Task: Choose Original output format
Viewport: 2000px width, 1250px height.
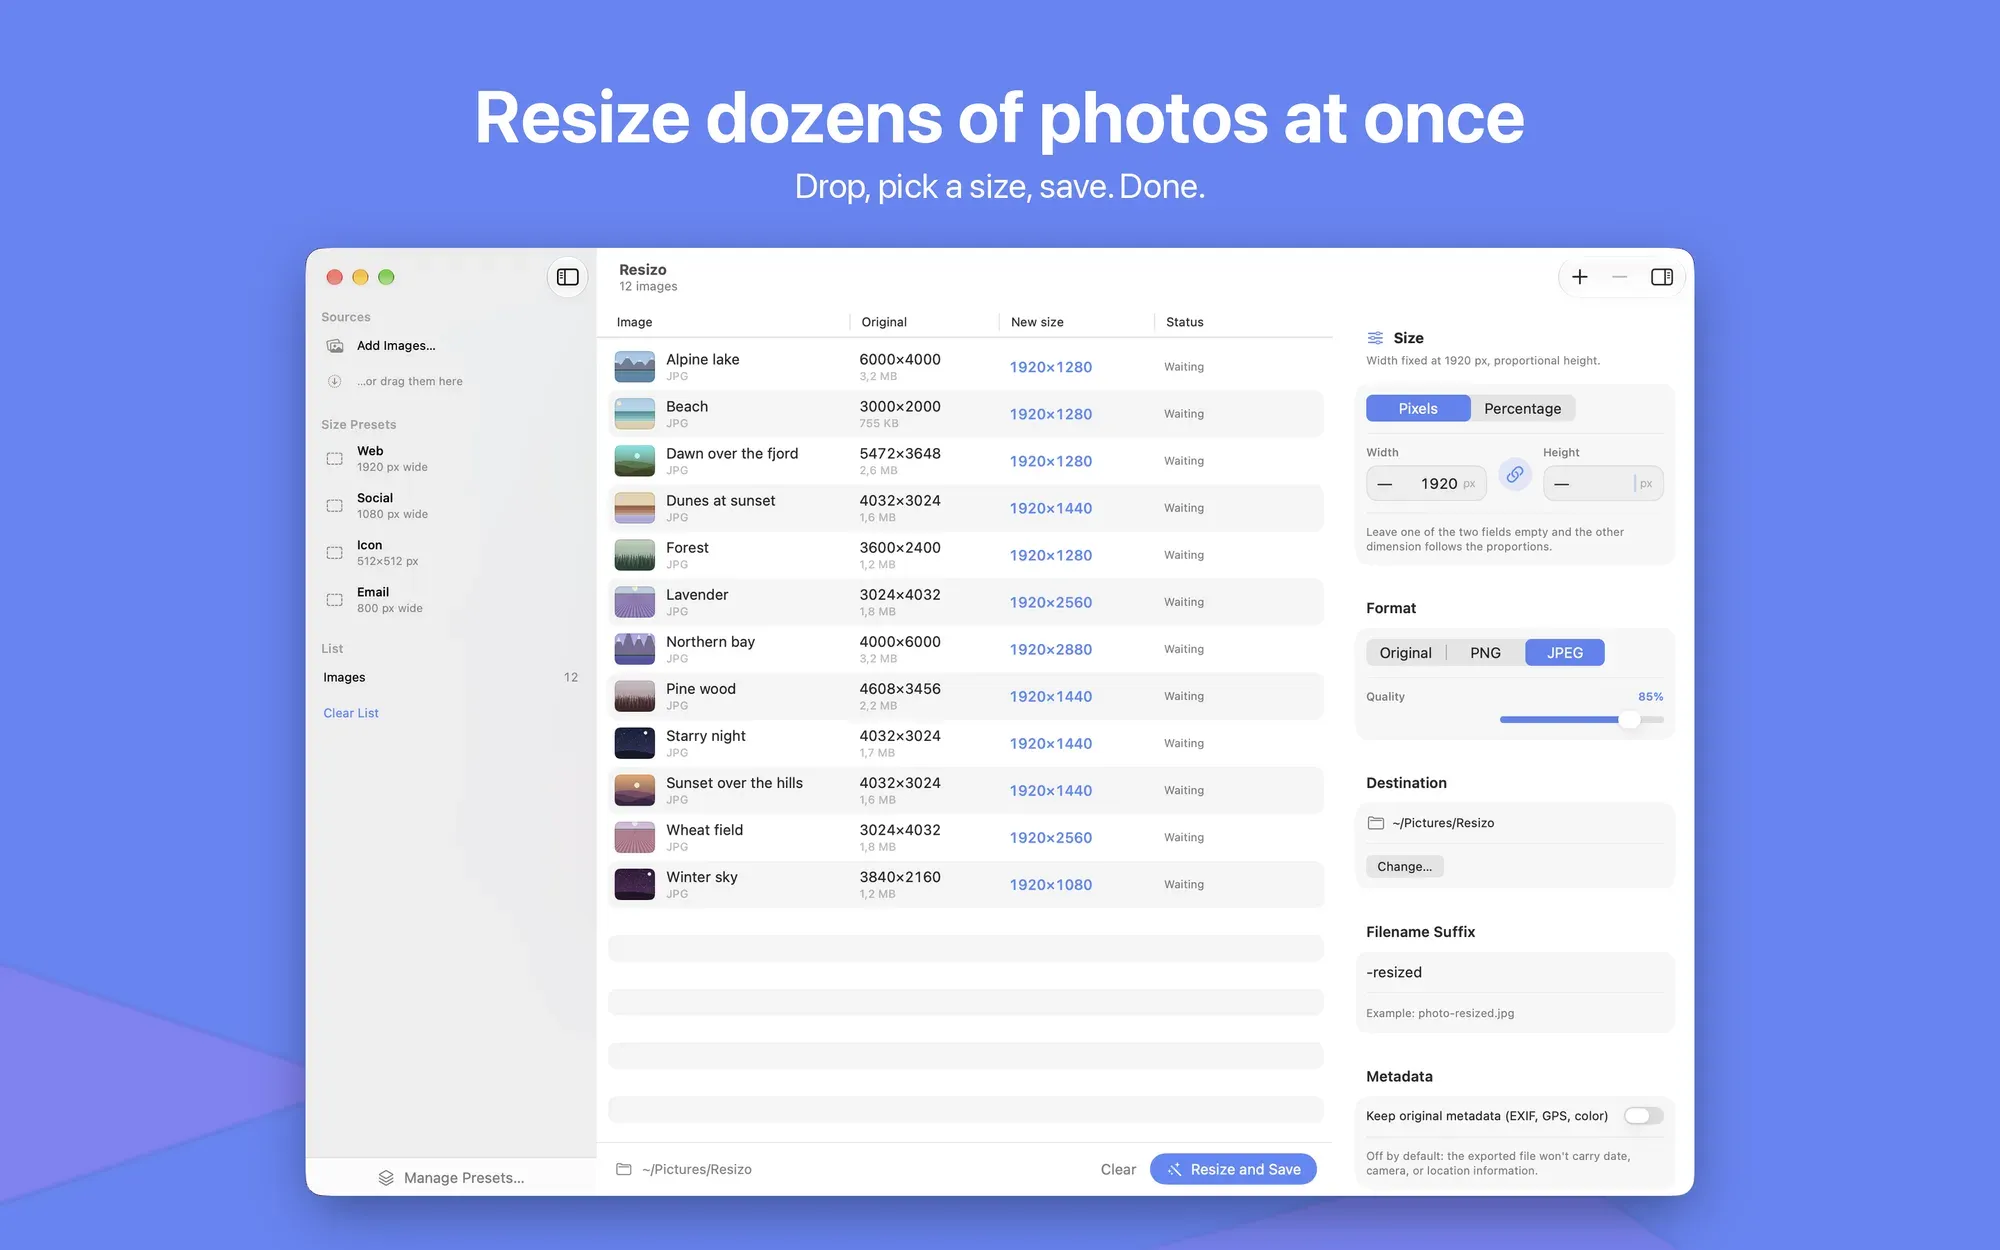Action: 1405,653
